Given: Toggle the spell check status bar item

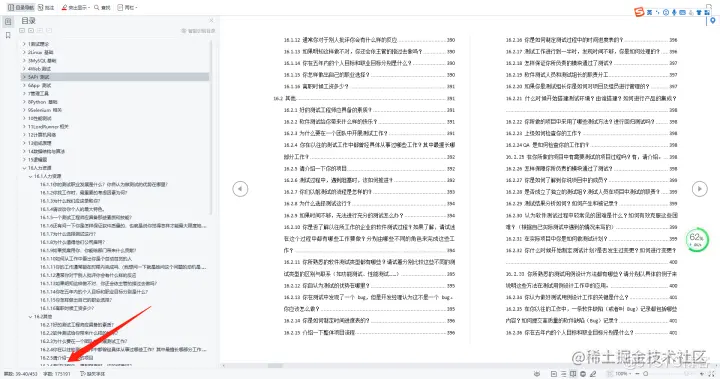Looking at the screenshot, I should coord(93,374).
